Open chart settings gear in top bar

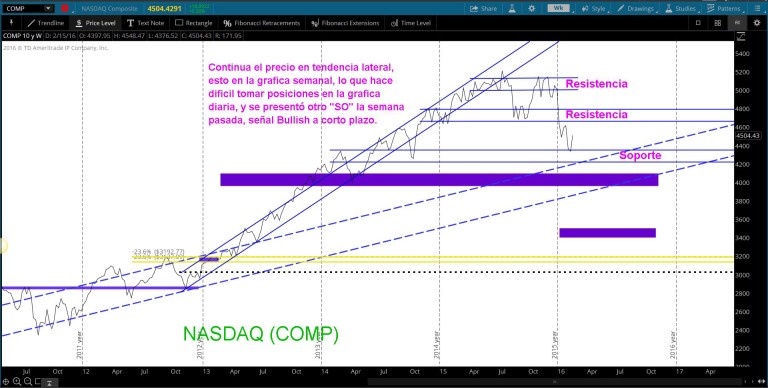(531, 8)
